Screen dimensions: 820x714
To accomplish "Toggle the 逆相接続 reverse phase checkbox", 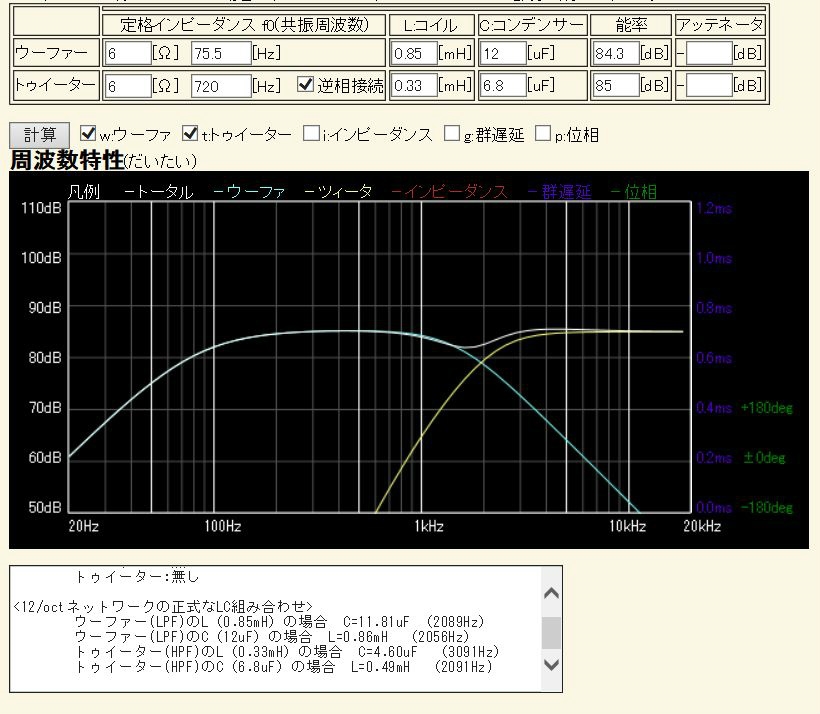I will point(307,86).
